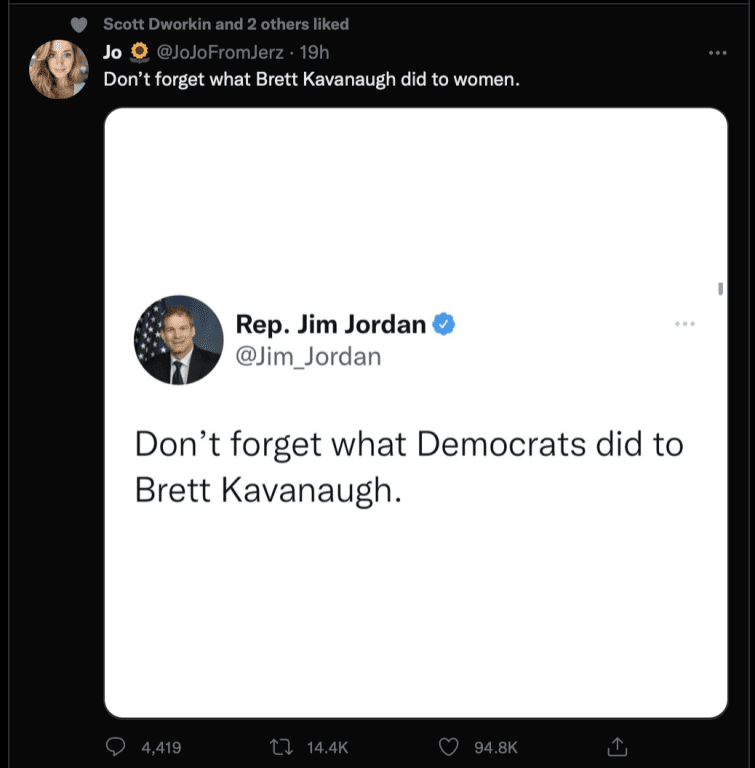Click the 19h timestamp of the tweet
This screenshot has width=755, height=768.
tap(314, 52)
